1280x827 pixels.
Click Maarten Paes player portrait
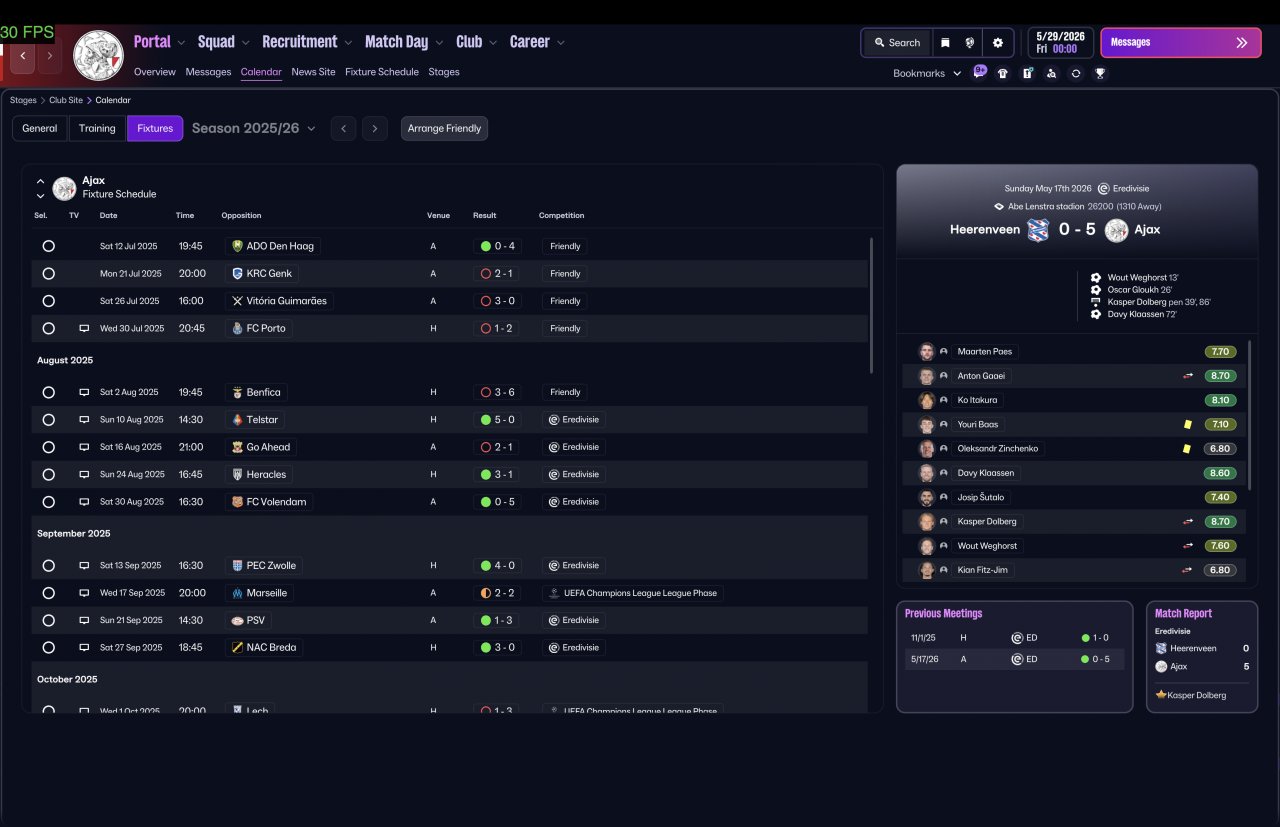pyautogui.click(x=927, y=352)
